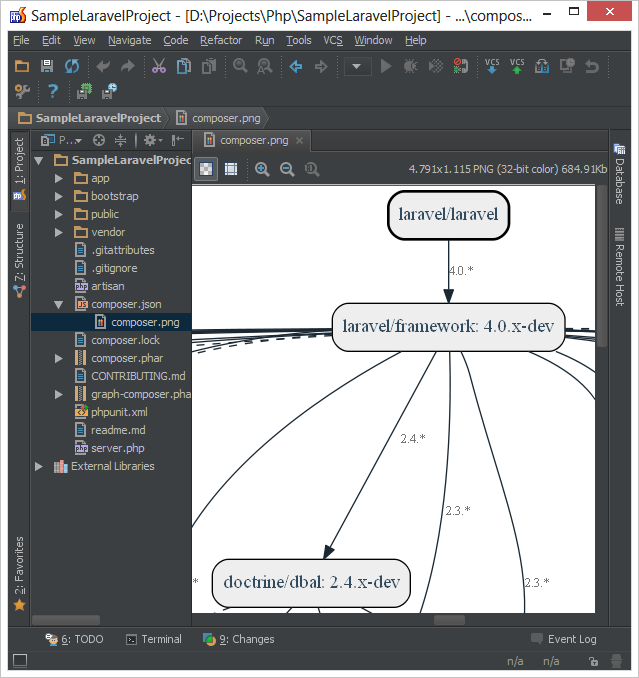Click the Replace toolbar icon

[265, 67]
